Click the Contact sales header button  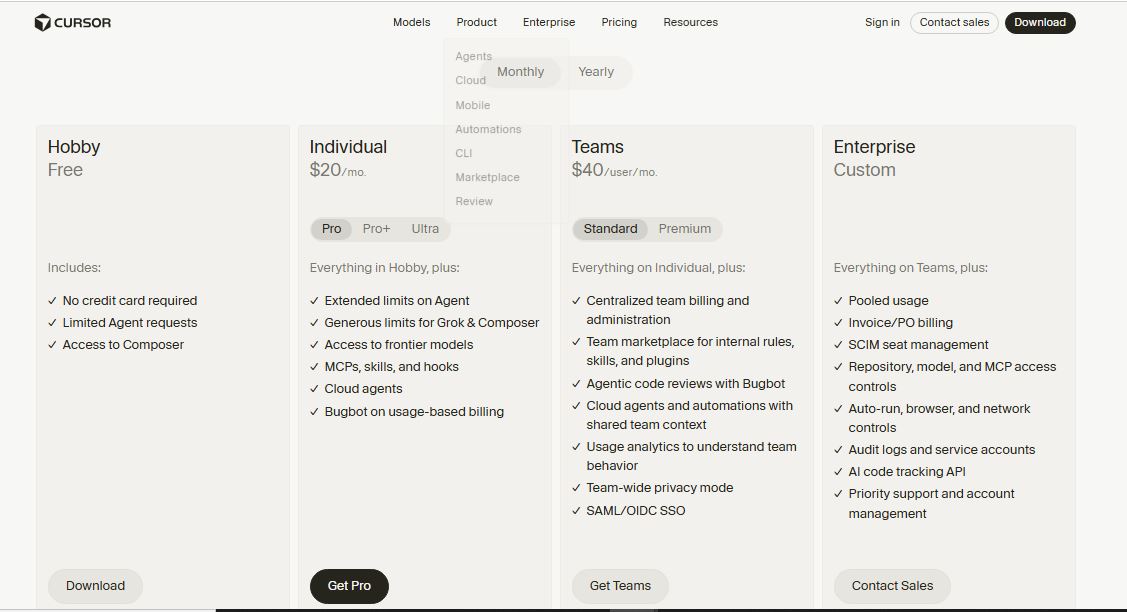coord(954,22)
